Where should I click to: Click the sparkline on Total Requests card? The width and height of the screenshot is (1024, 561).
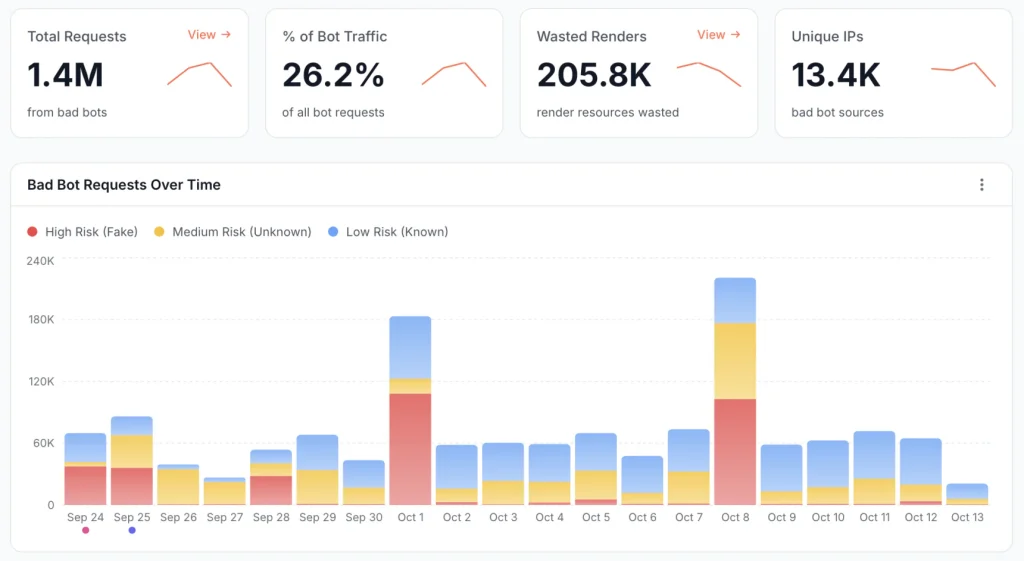(200, 74)
